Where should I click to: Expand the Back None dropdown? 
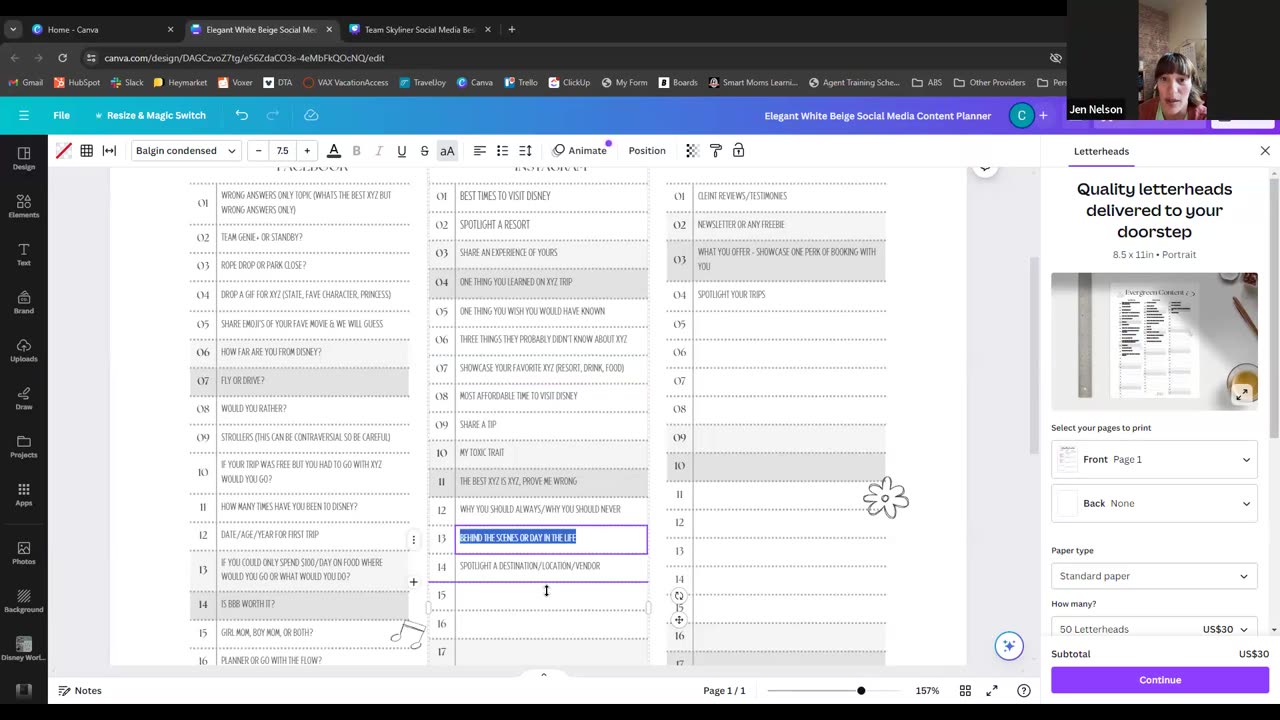click(x=1155, y=503)
